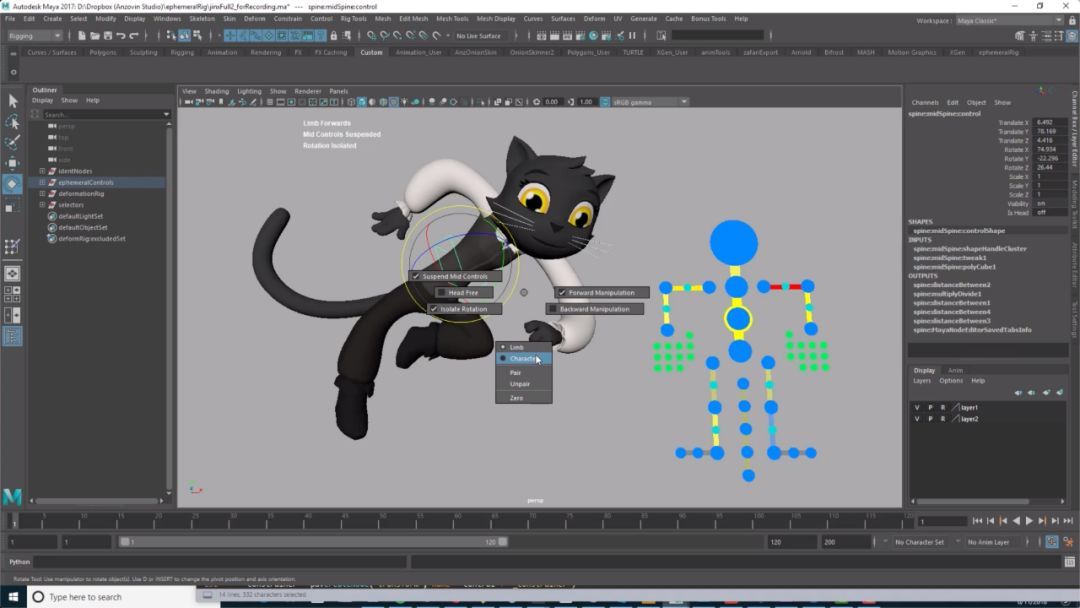Viewport: 1080px width, 608px height.
Task: Open the Outliner search filter dropdown arrow
Action: tap(166, 114)
